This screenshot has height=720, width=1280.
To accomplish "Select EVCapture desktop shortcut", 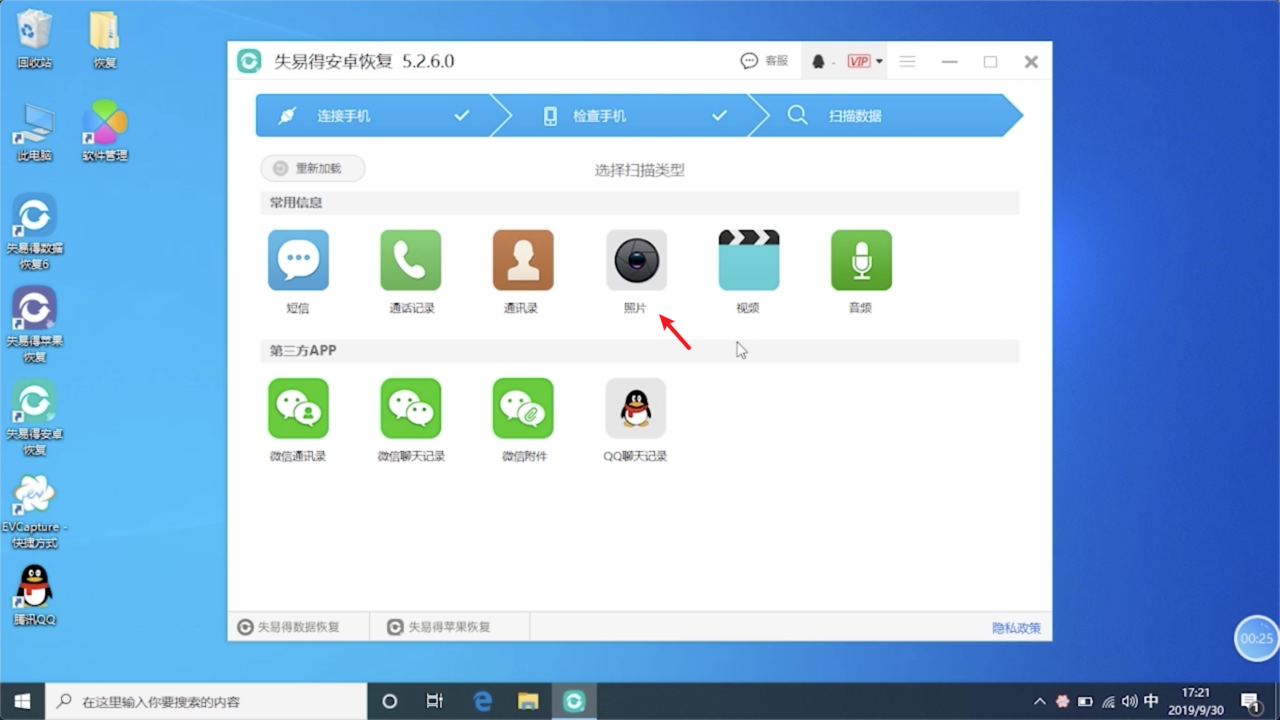I will click(35, 512).
